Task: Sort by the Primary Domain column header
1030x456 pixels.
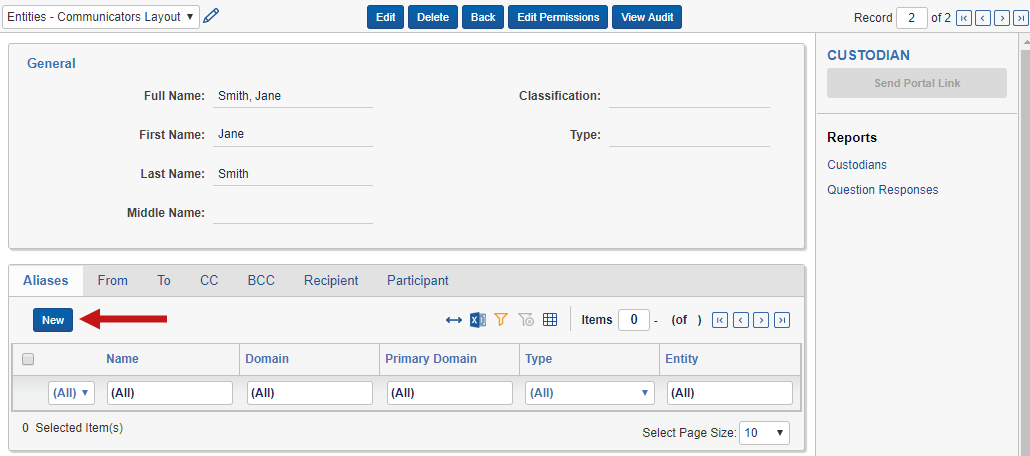Action: click(431, 359)
